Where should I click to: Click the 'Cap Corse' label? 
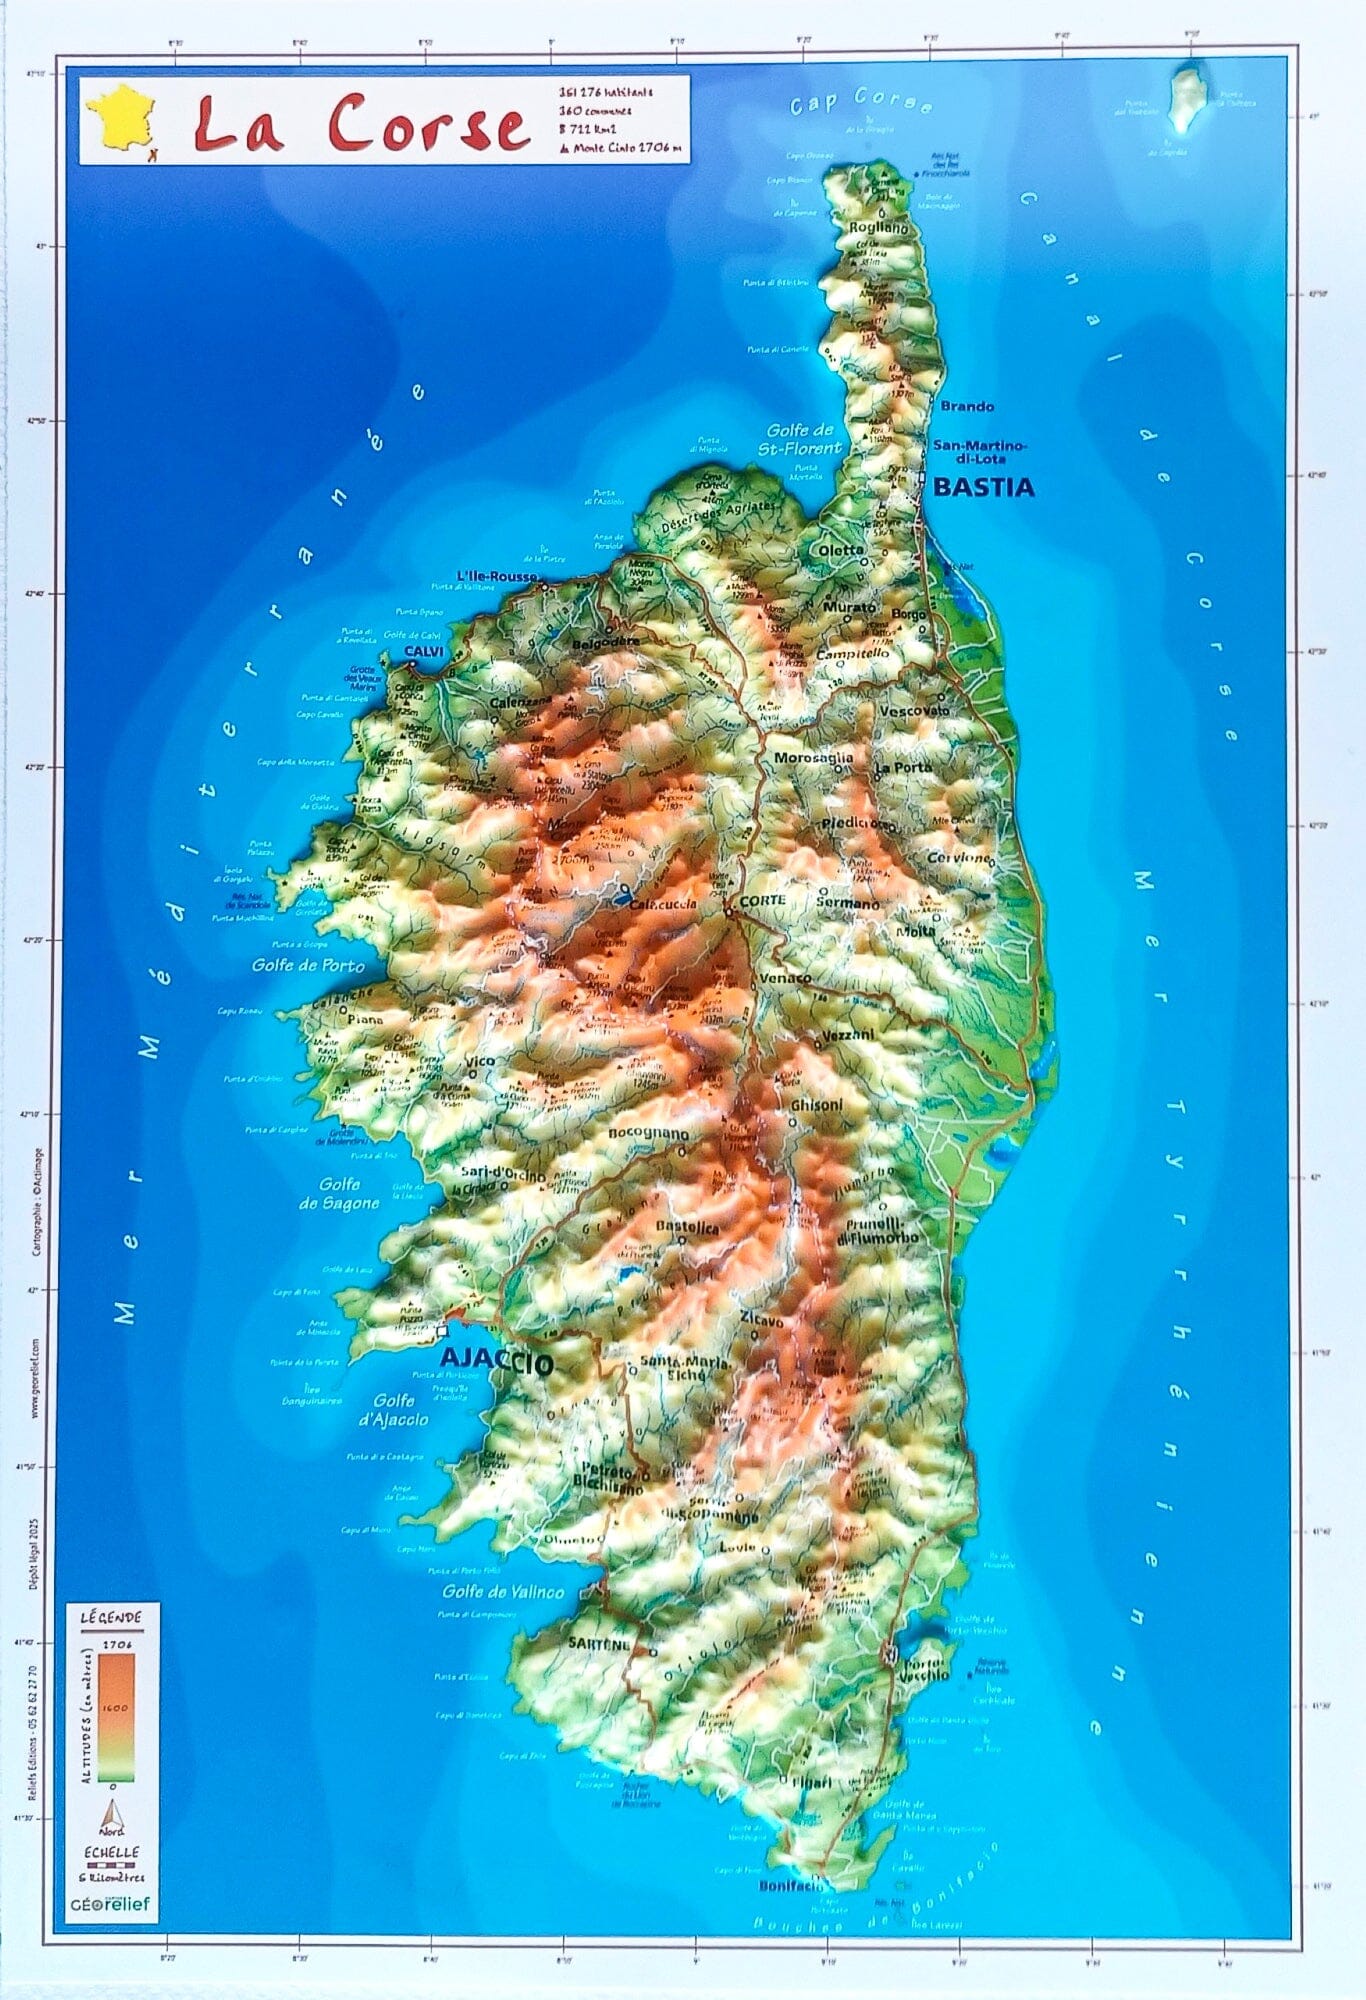(x=861, y=101)
